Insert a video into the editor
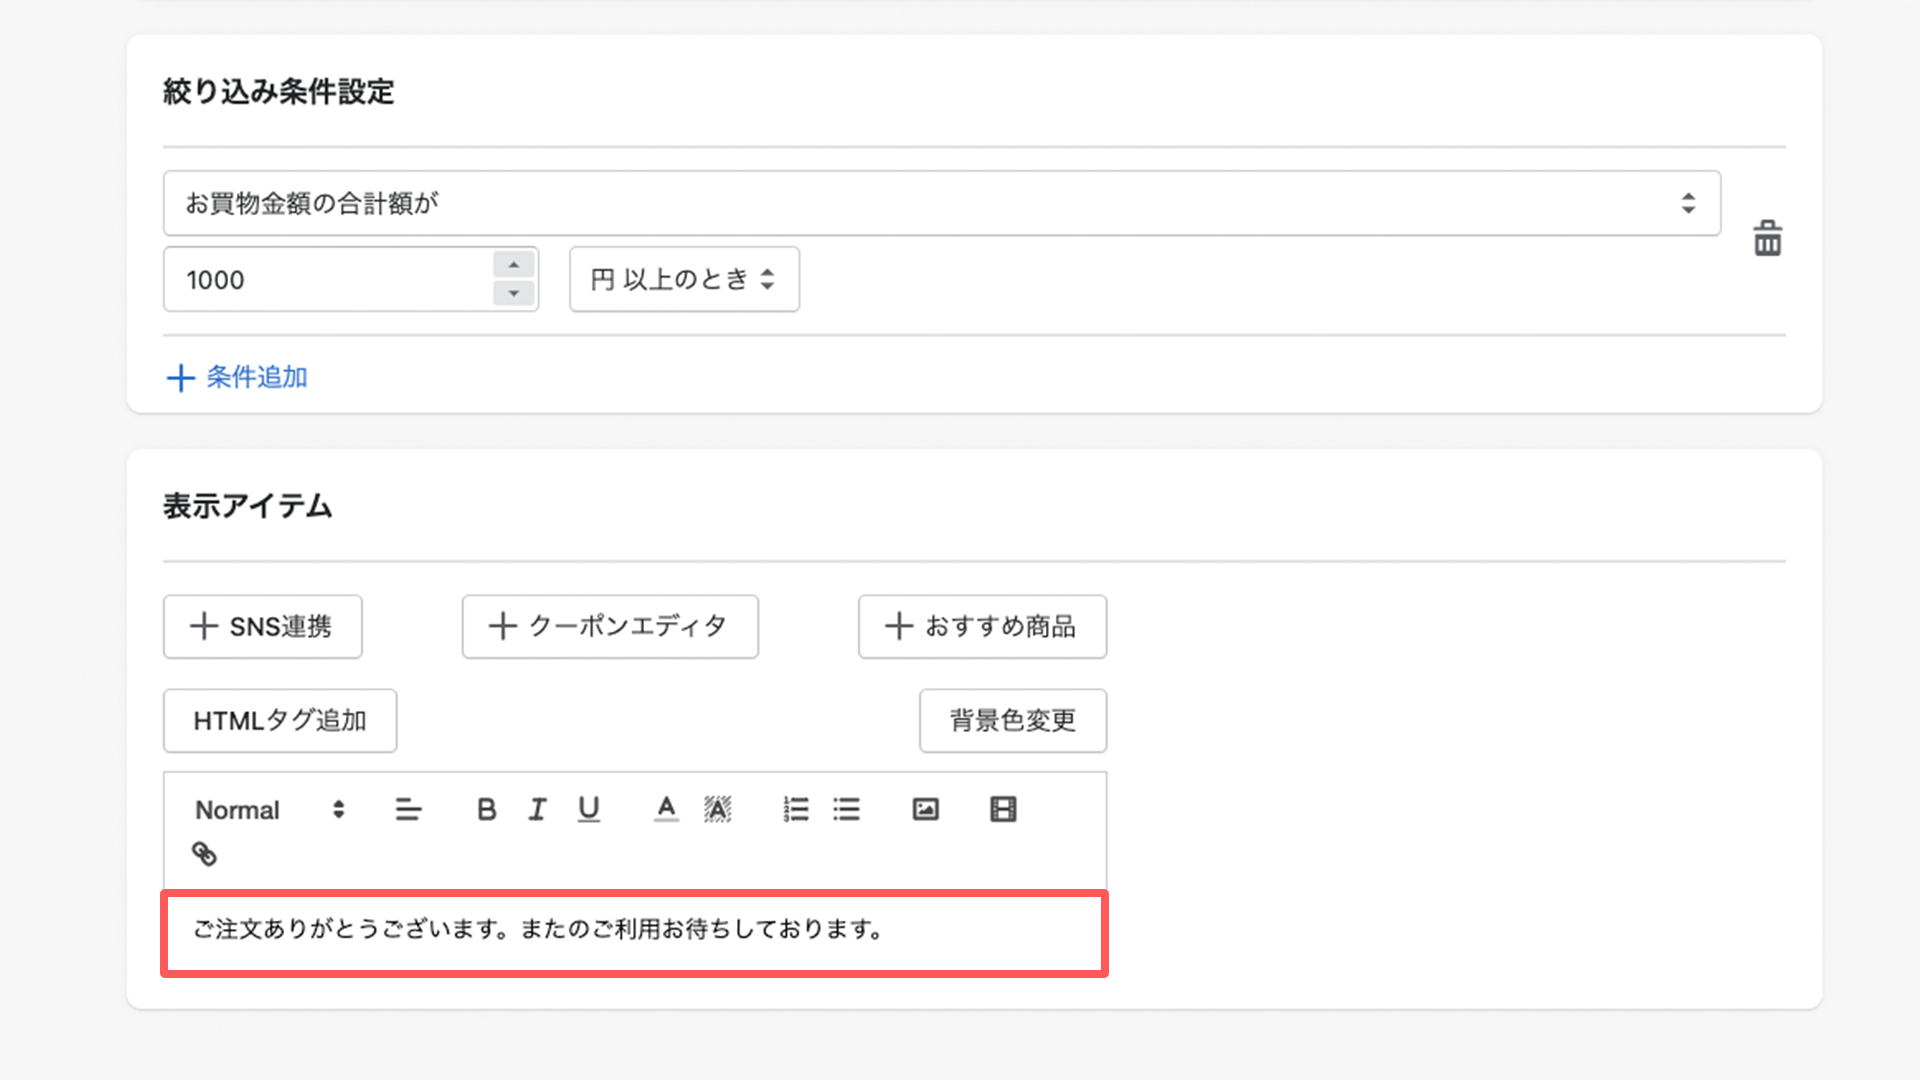The image size is (1920, 1080). pyautogui.click(x=1003, y=809)
